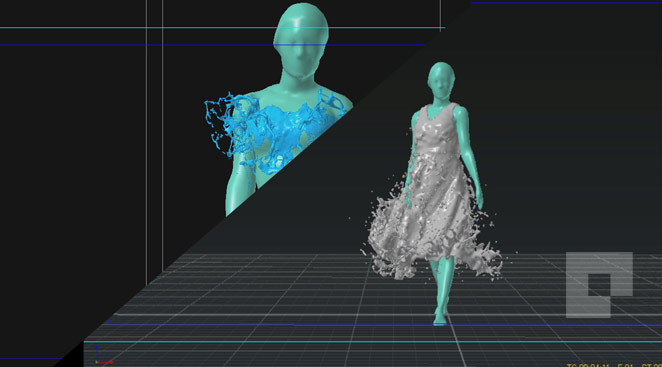Click the blue Z axis of the gizmo

(x=97, y=353)
